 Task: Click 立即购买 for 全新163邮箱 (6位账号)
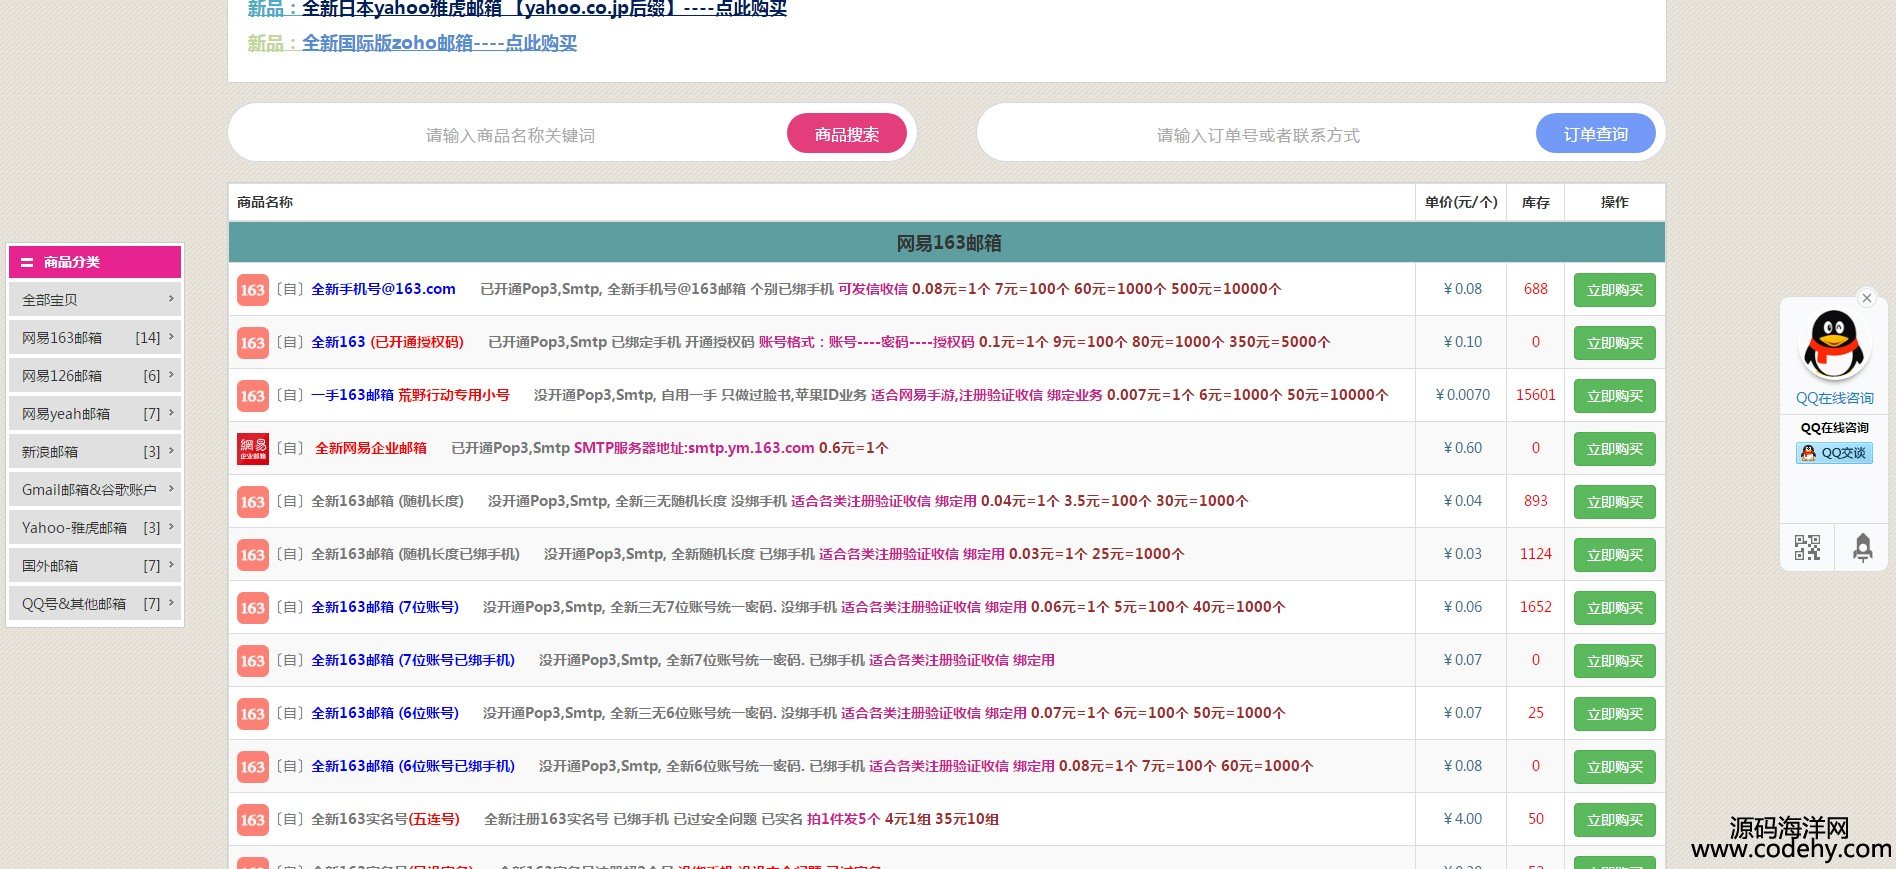pyautogui.click(x=1615, y=714)
